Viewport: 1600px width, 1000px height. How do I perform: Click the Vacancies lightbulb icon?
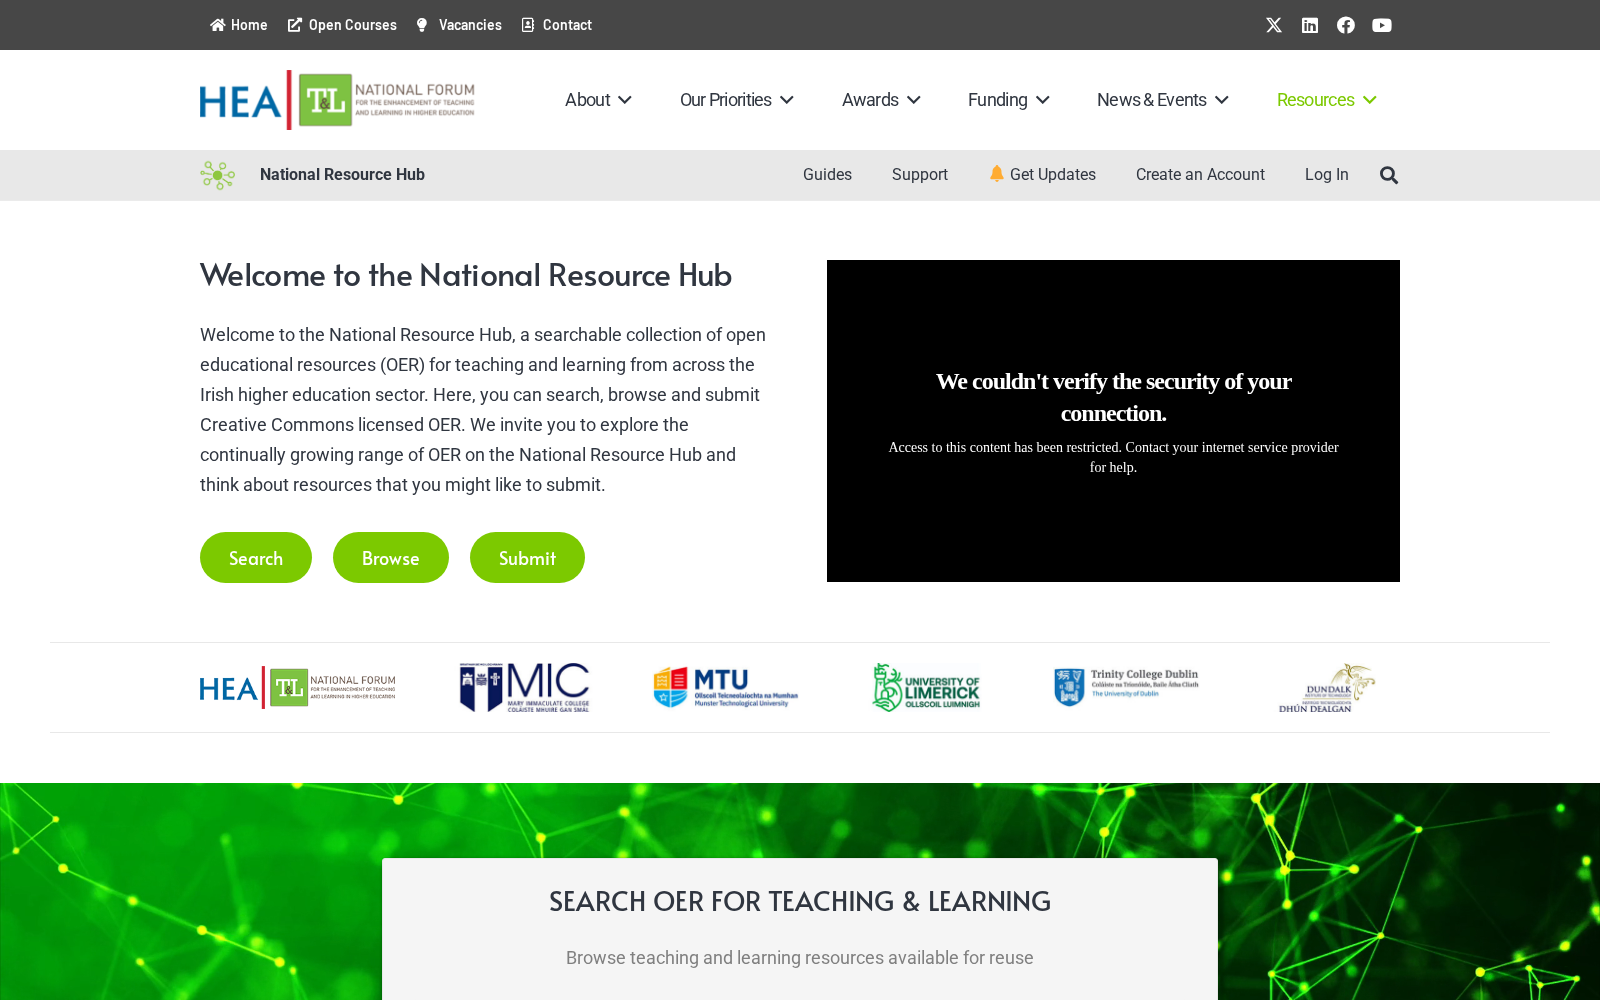422,25
